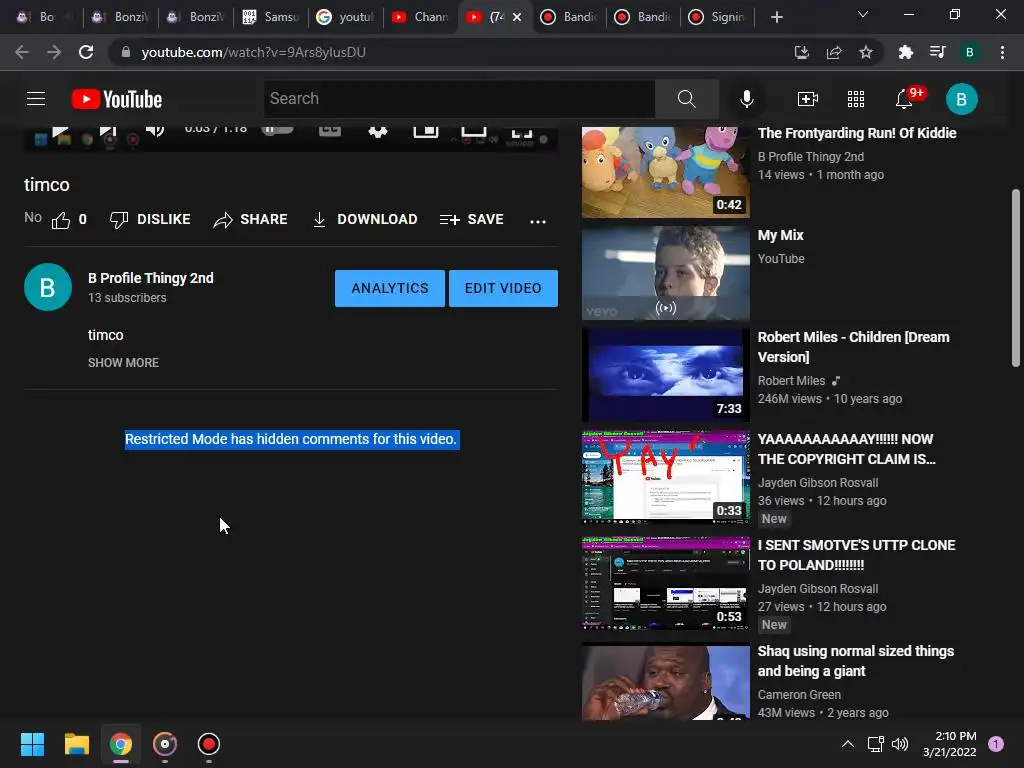Close the active YouTube tab
The image size is (1024, 768).
pos(517,17)
